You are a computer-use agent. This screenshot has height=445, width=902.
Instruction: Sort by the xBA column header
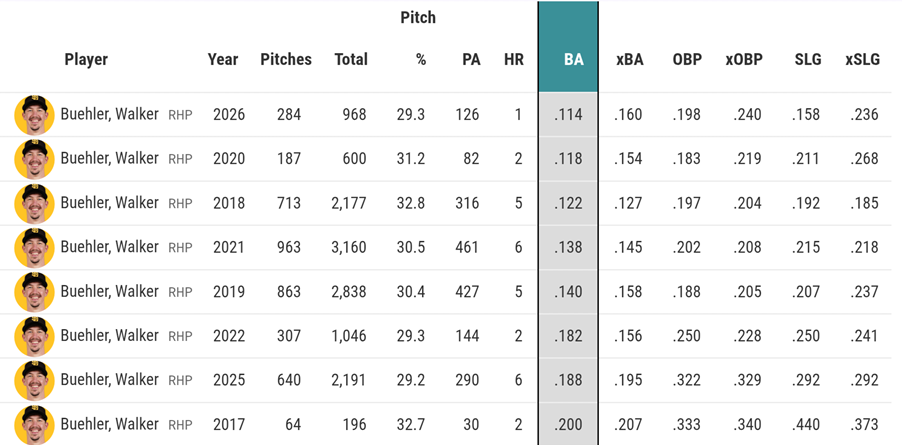629,60
